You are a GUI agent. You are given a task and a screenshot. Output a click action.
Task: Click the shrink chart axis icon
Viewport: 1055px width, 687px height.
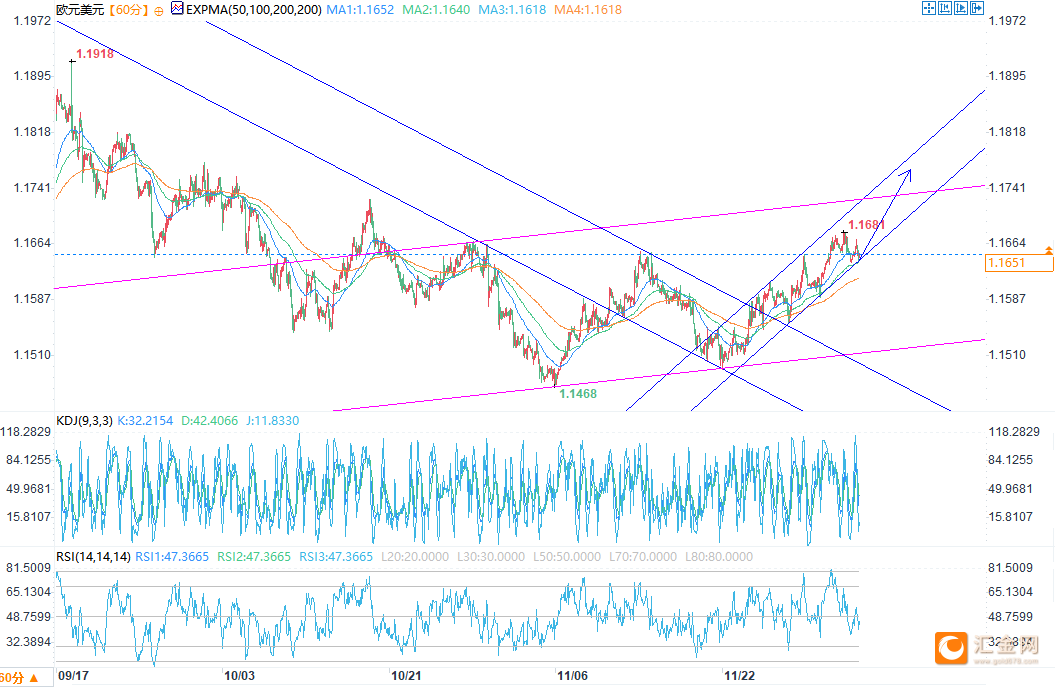(x=945, y=8)
